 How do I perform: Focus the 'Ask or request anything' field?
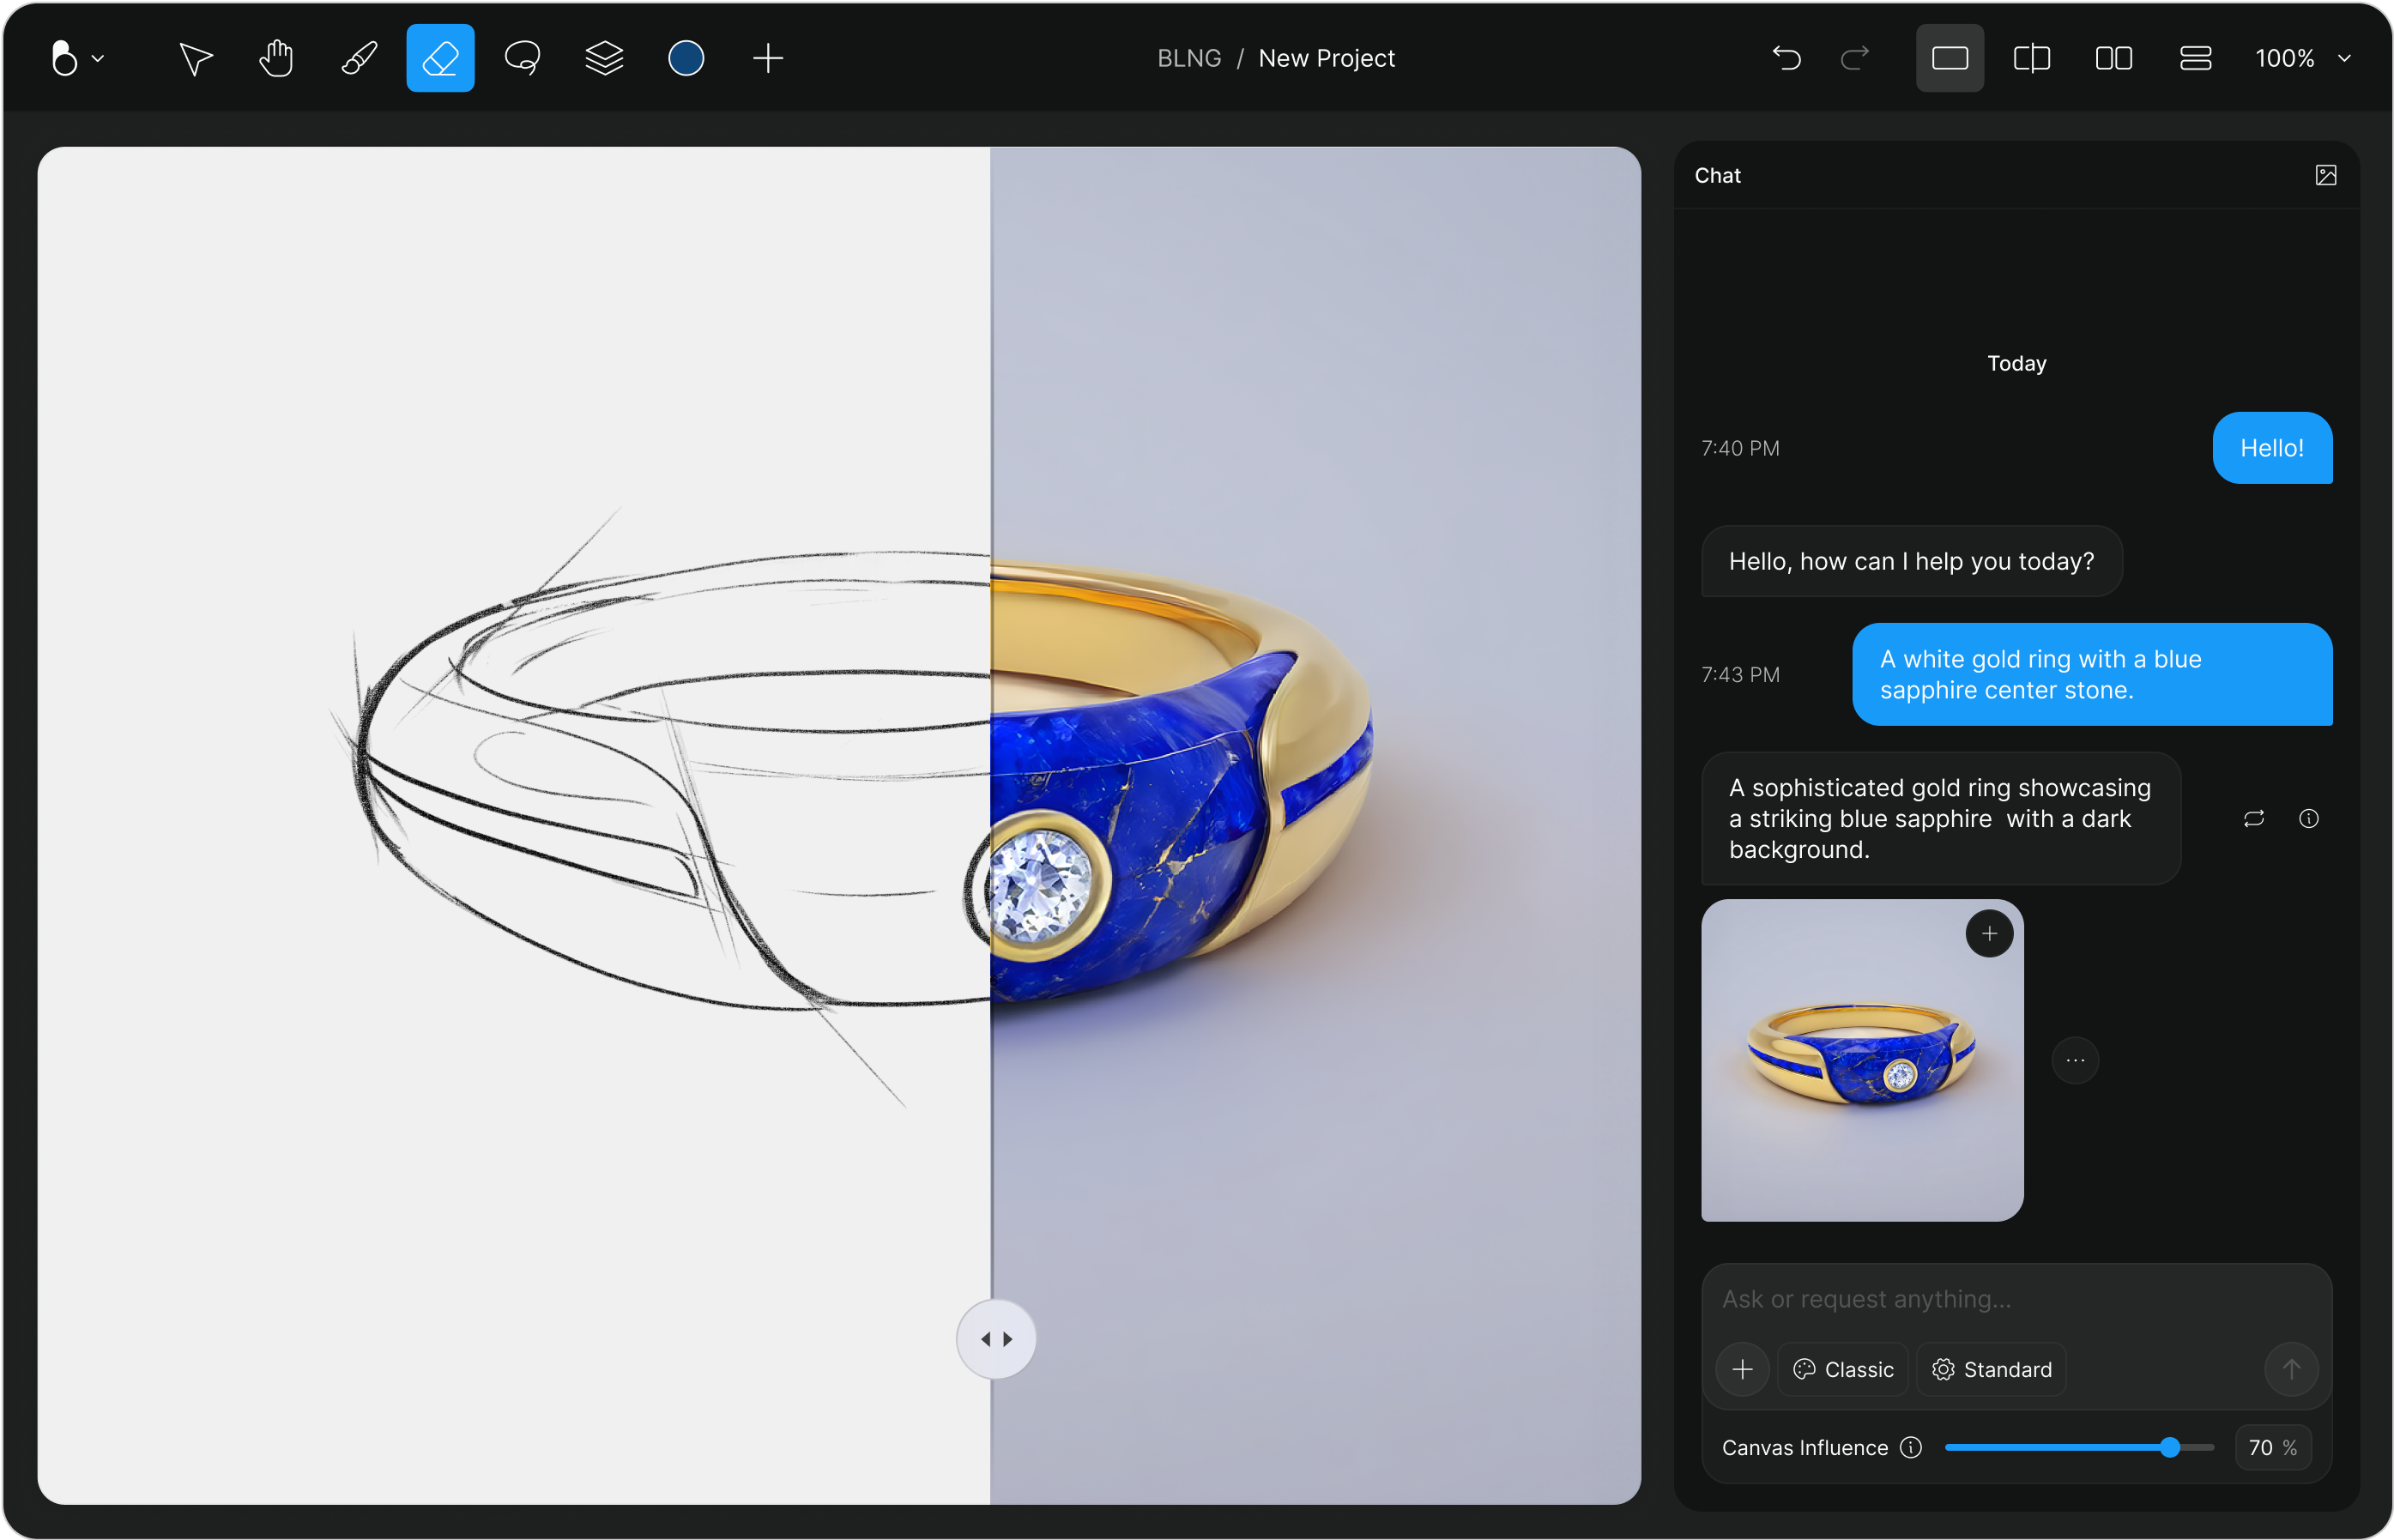click(2016, 1299)
